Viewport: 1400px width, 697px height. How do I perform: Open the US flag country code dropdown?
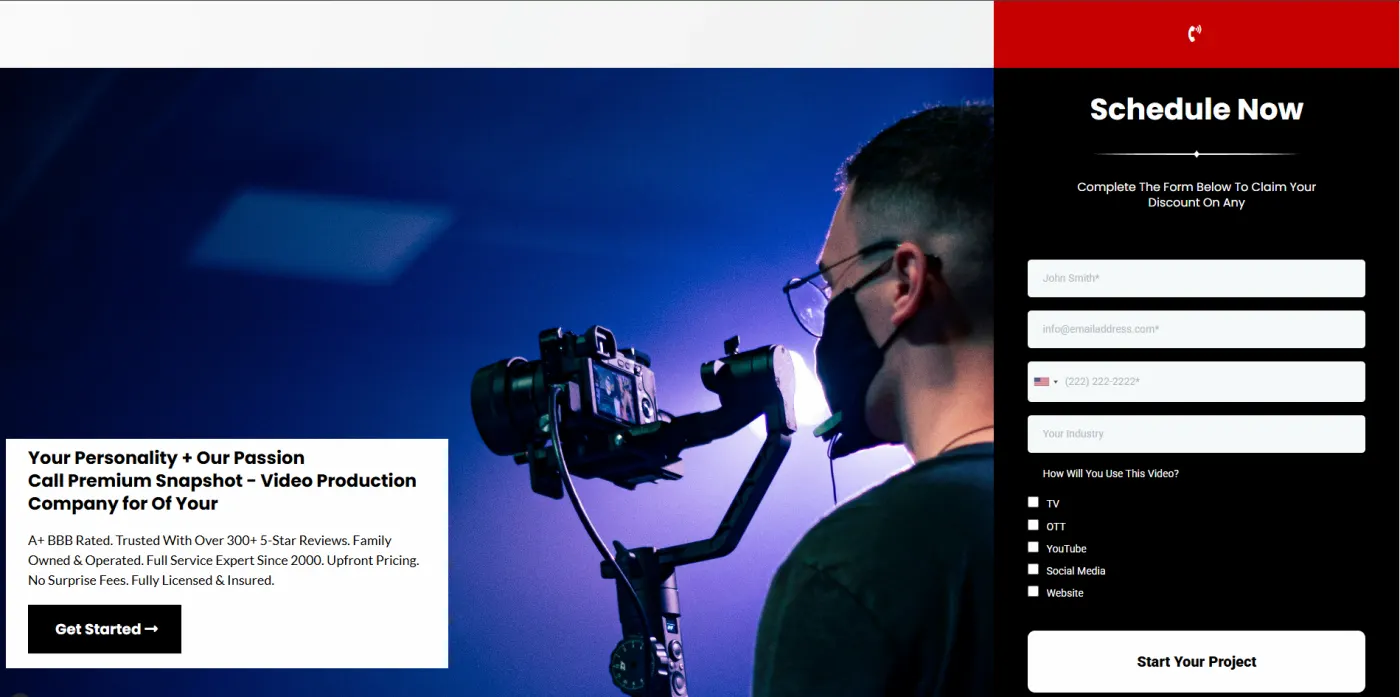tap(1046, 382)
